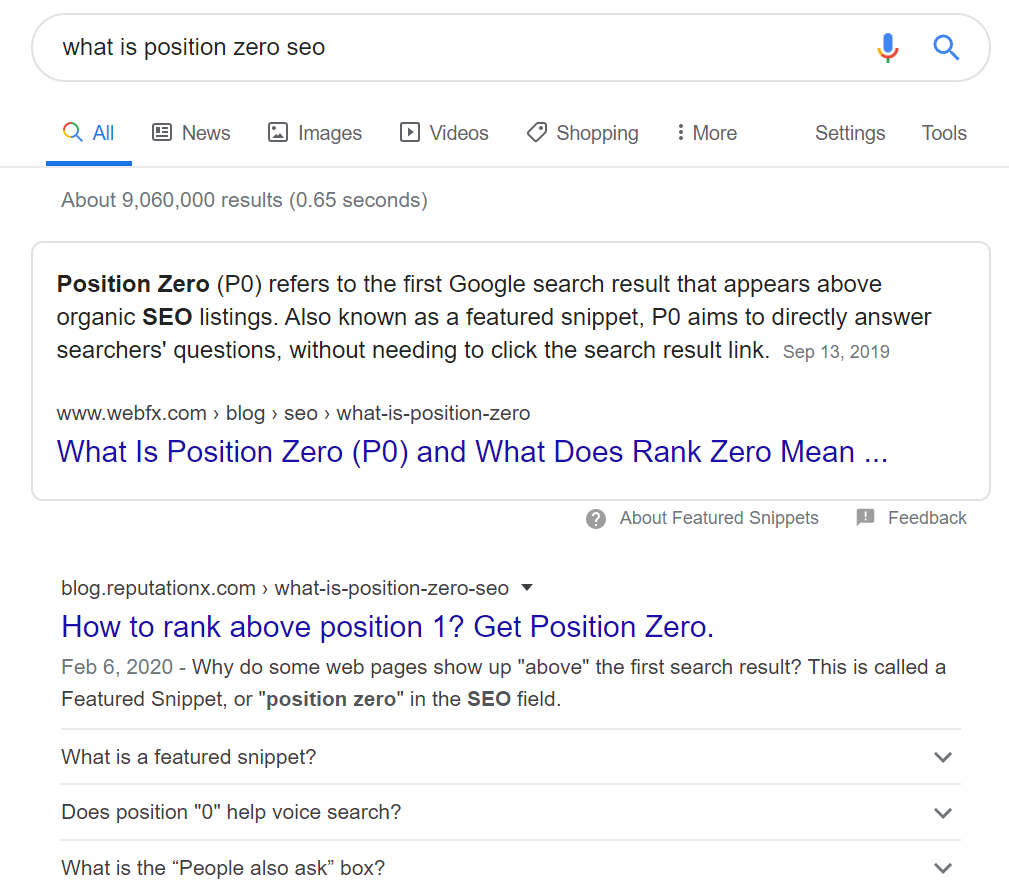Click the Videos tab play icon
This screenshot has height=890, width=1009.
click(x=410, y=133)
